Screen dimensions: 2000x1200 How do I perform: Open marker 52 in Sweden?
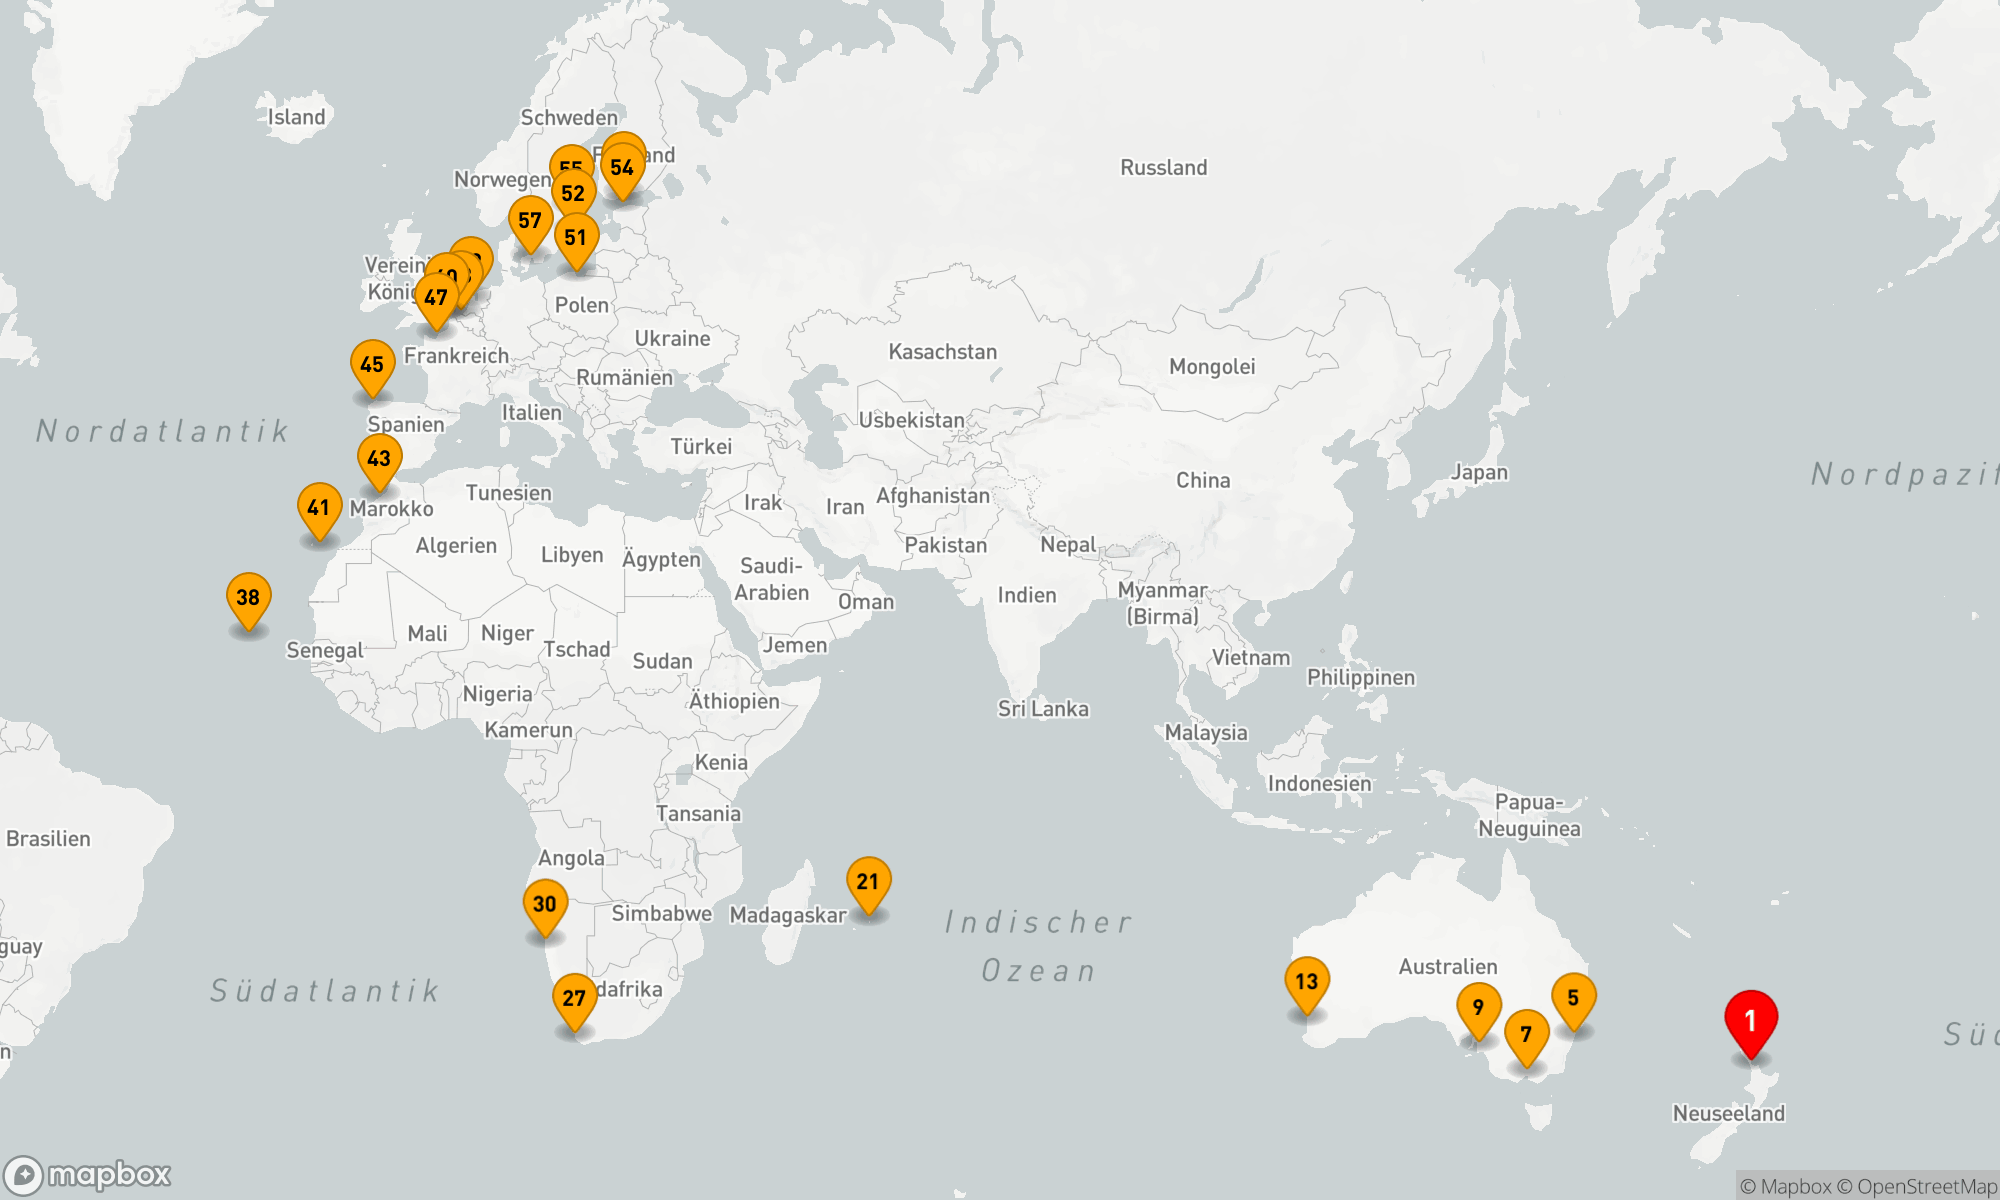click(574, 194)
